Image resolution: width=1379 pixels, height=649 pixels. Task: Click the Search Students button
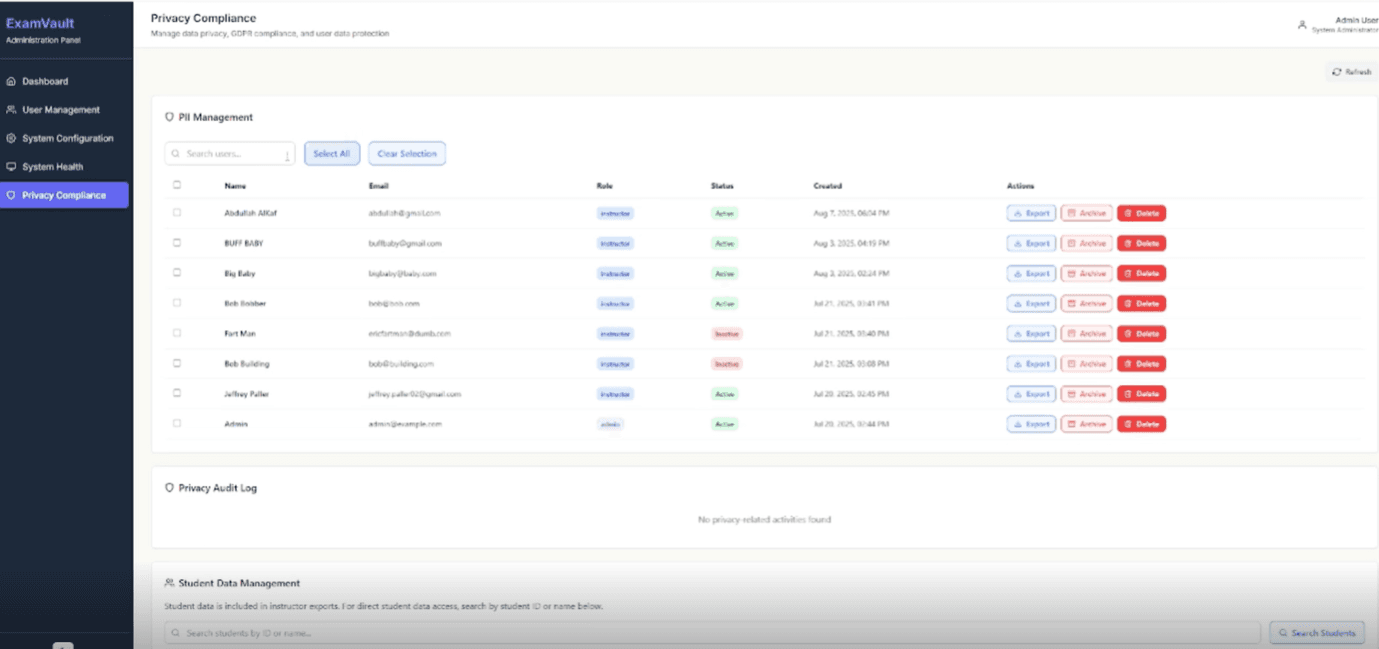point(1317,633)
